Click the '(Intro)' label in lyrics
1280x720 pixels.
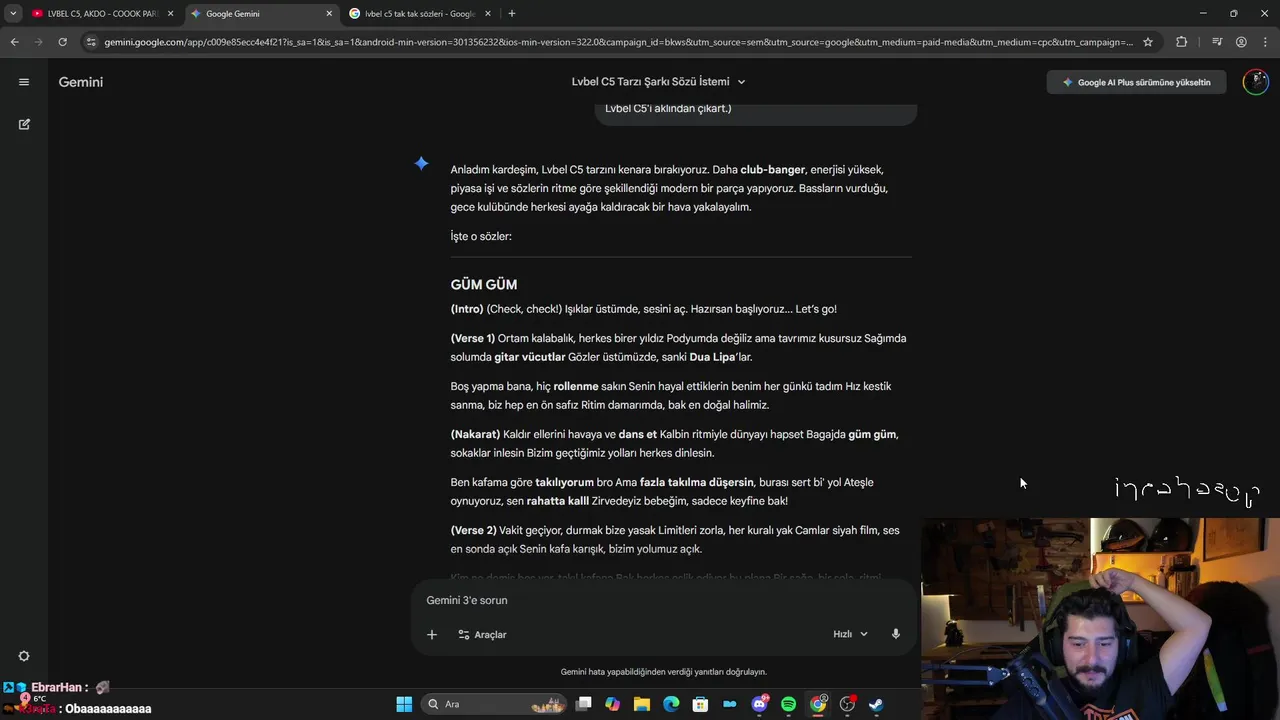pyautogui.click(x=467, y=309)
